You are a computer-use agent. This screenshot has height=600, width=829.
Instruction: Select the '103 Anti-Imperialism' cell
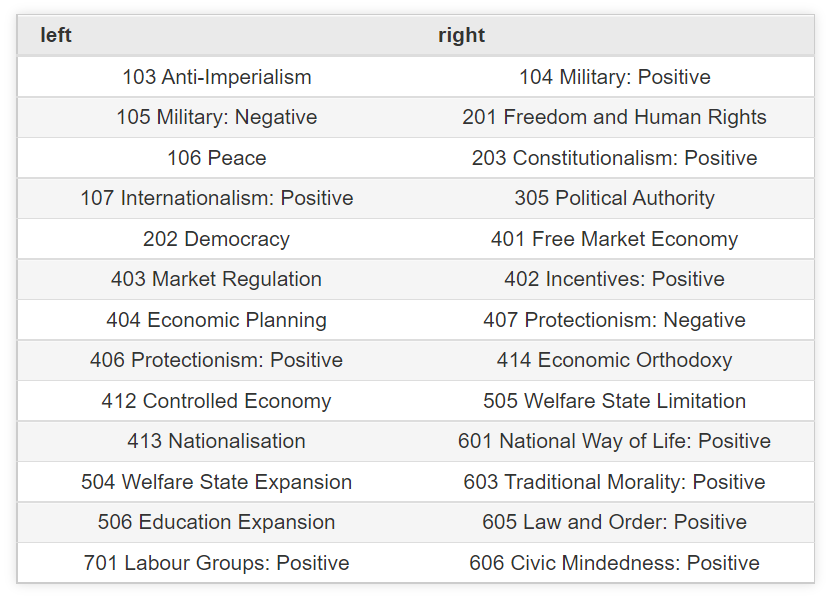[217, 77]
